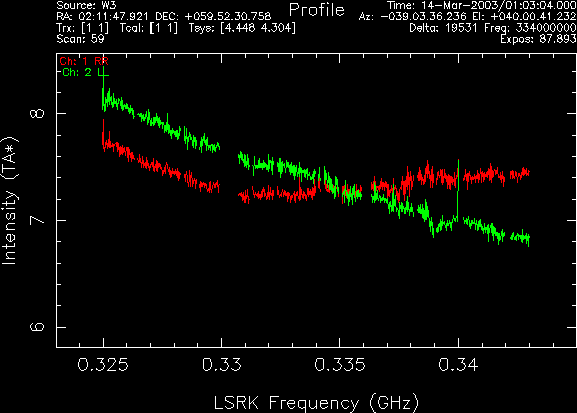This screenshot has height=413, width=577.
Task: Click the y-axis tick label 6
Action: [37, 327]
